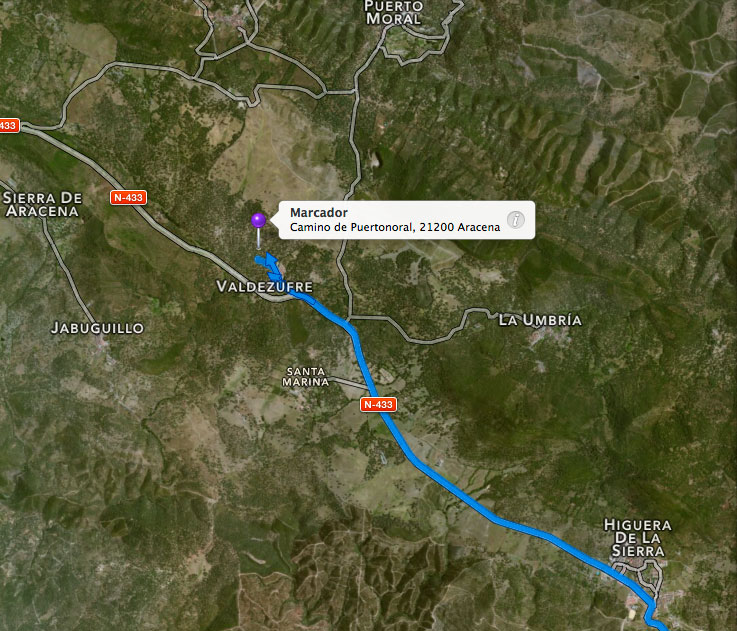This screenshot has width=737, height=631.
Task: Click the info icon in Marcador callout
Action: tap(516, 220)
